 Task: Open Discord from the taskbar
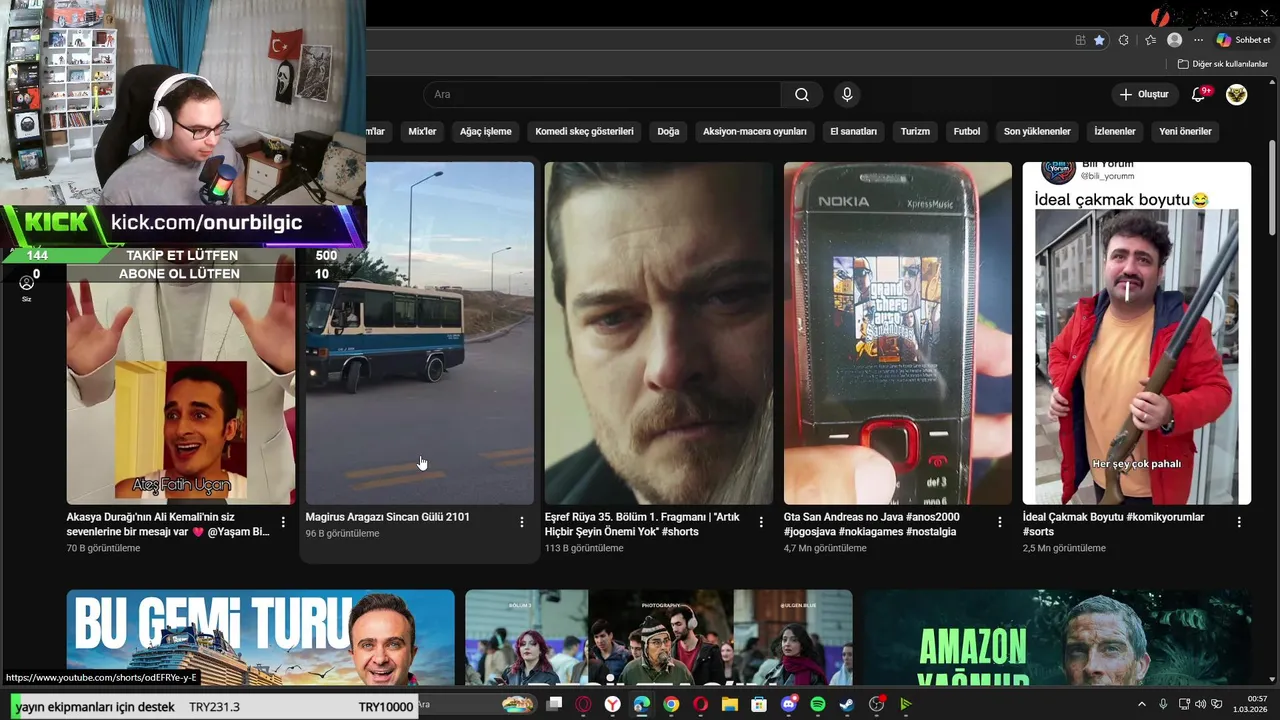tap(788, 704)
